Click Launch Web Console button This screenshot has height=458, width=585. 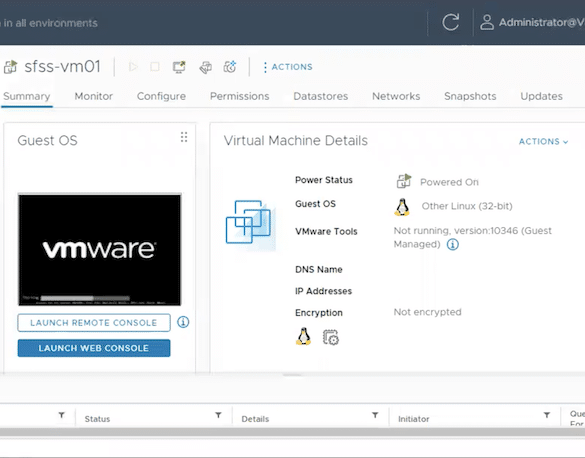pos(94,348)
